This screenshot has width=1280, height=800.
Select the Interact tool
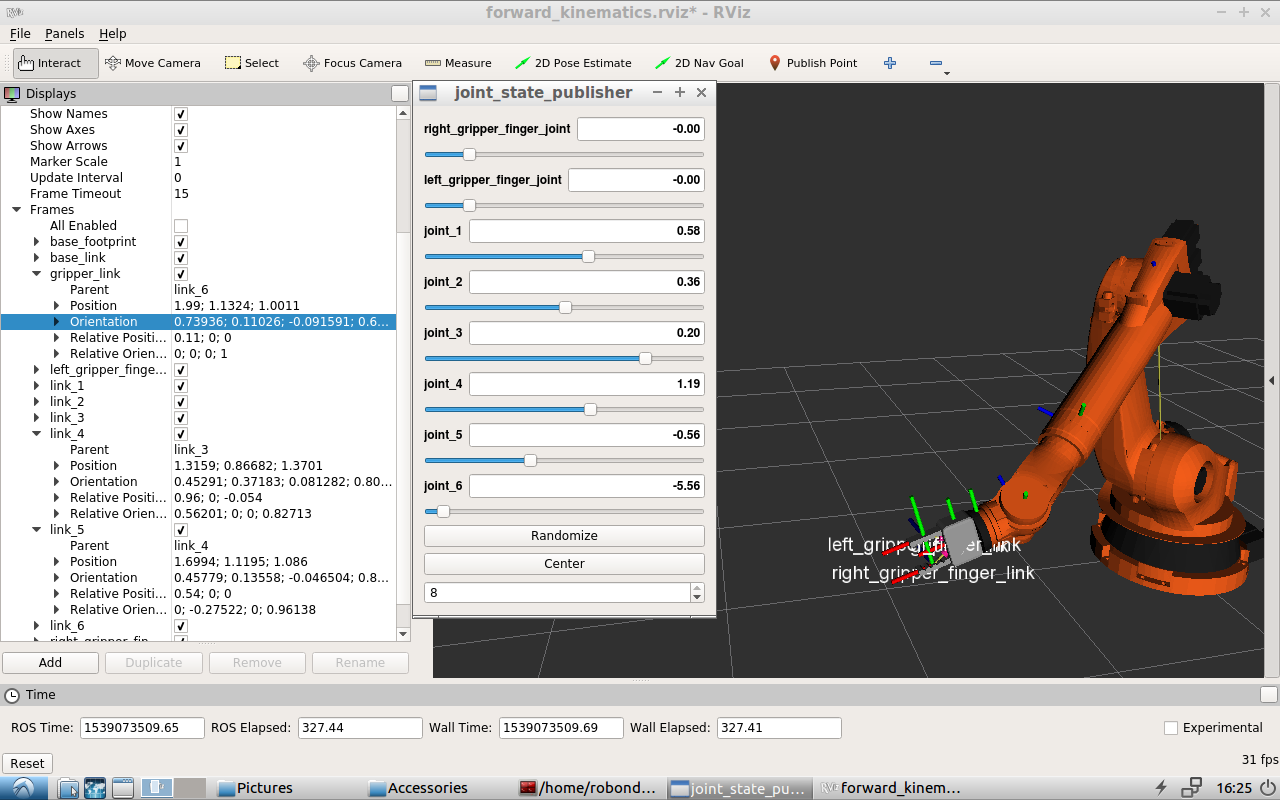pos(56,63)
